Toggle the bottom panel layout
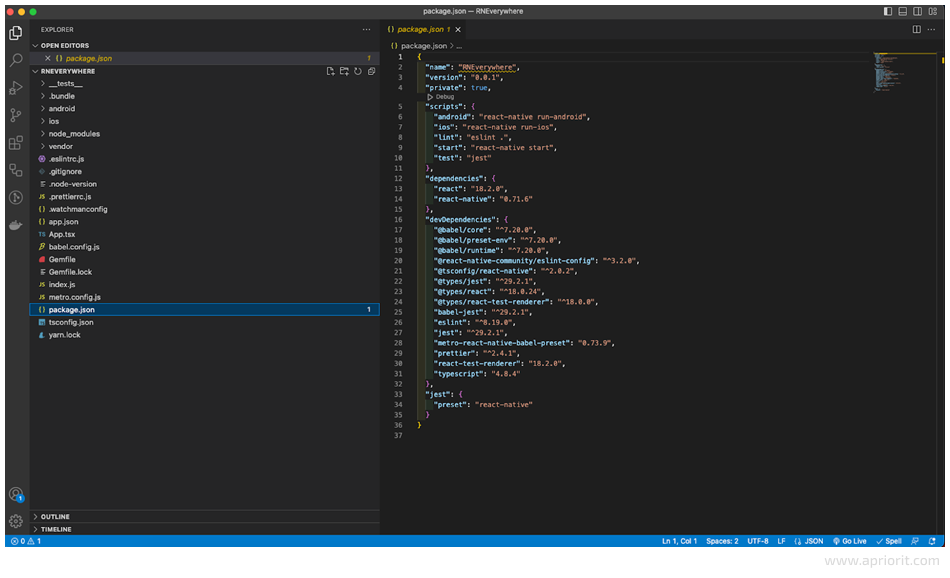 [x=903, y=12]
